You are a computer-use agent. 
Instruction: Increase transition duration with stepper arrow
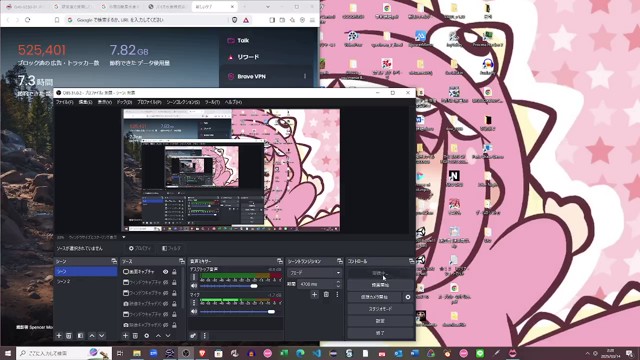(338, 282)
